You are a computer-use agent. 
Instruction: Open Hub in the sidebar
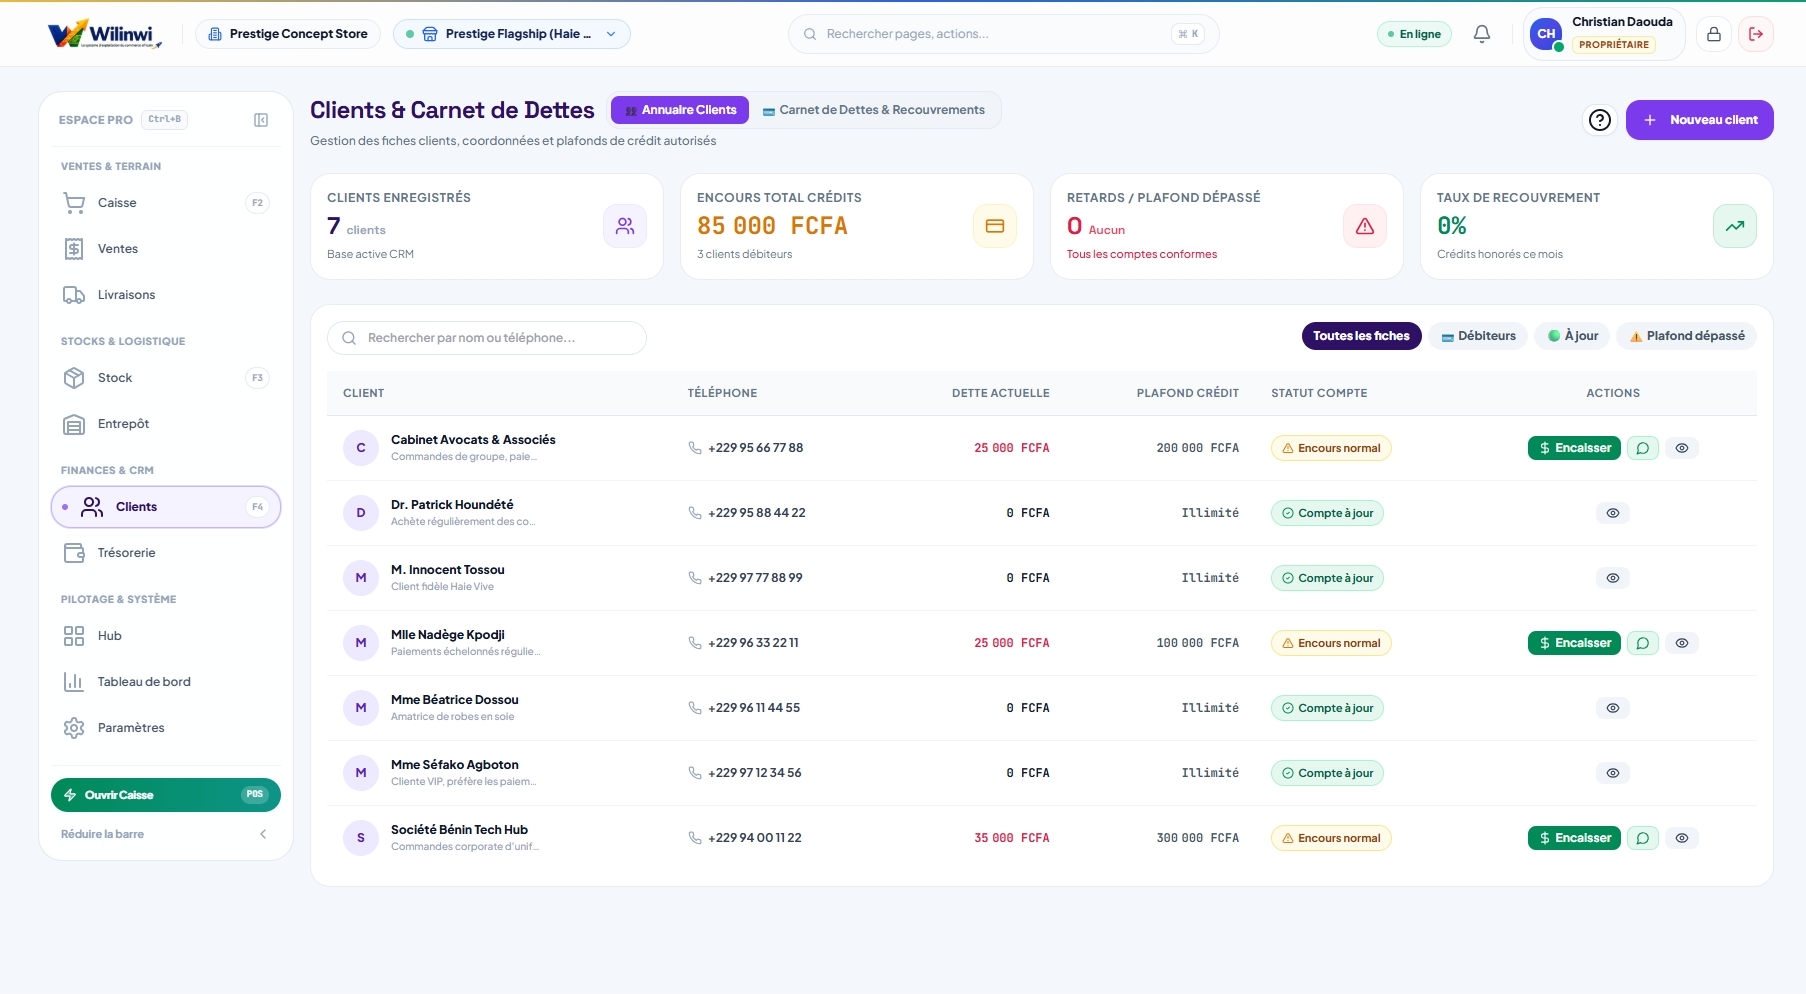click(x=166, y=636)
